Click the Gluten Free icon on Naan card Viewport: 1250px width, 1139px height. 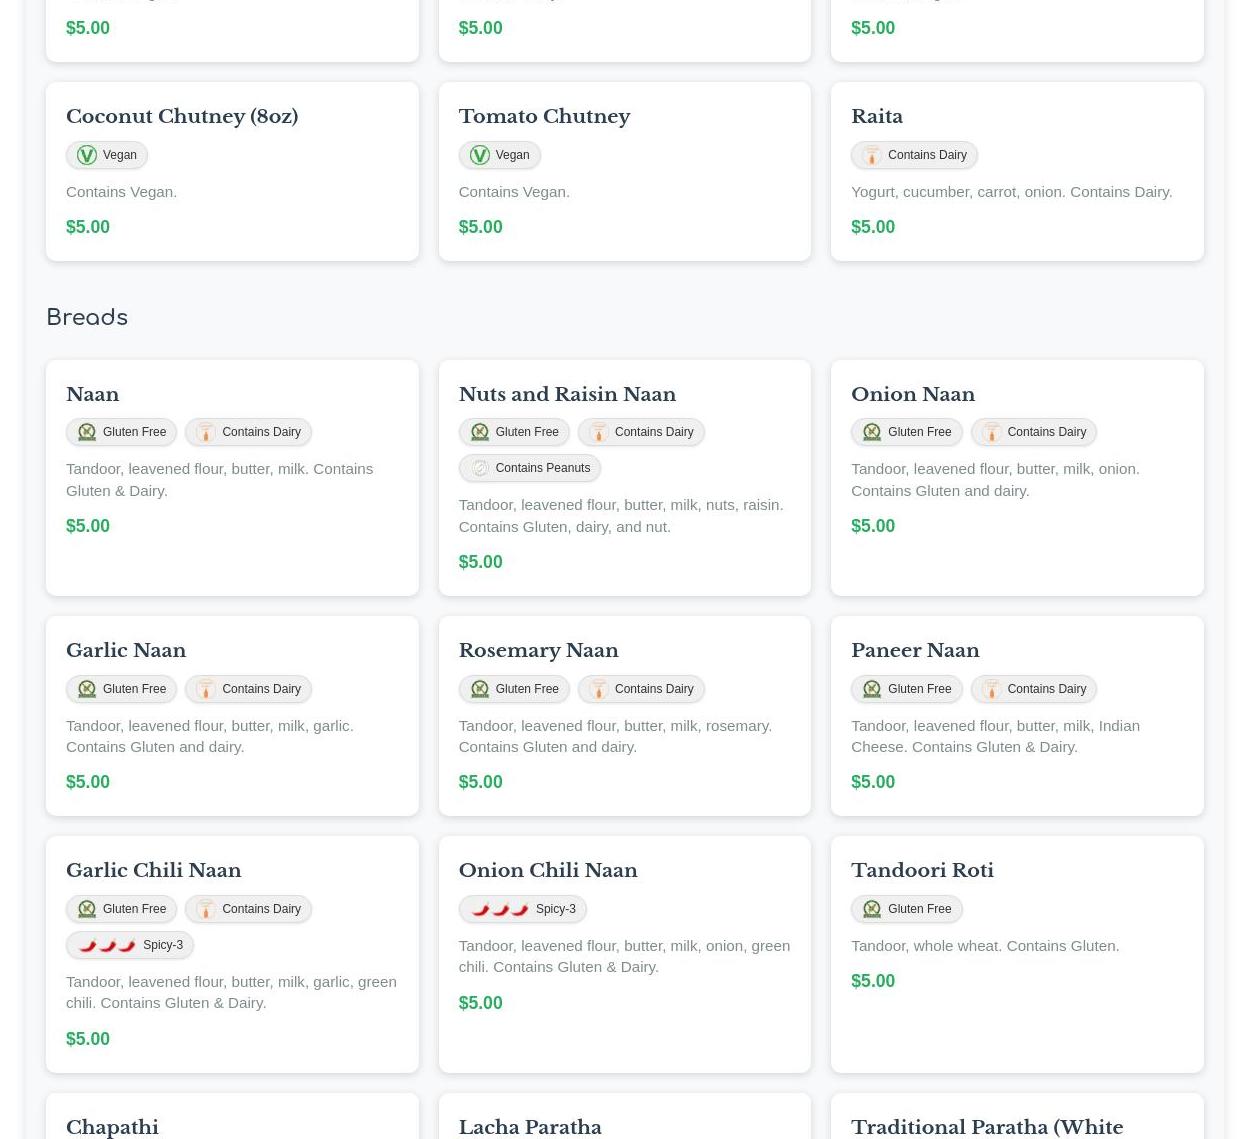(x=87, y=432)
